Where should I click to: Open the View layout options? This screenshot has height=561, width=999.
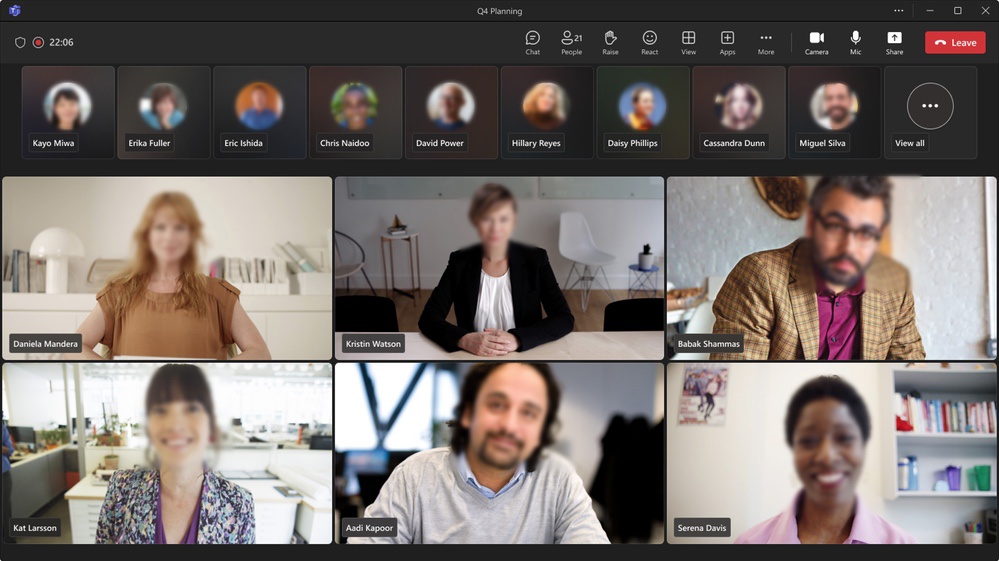[x=688, y=43]
